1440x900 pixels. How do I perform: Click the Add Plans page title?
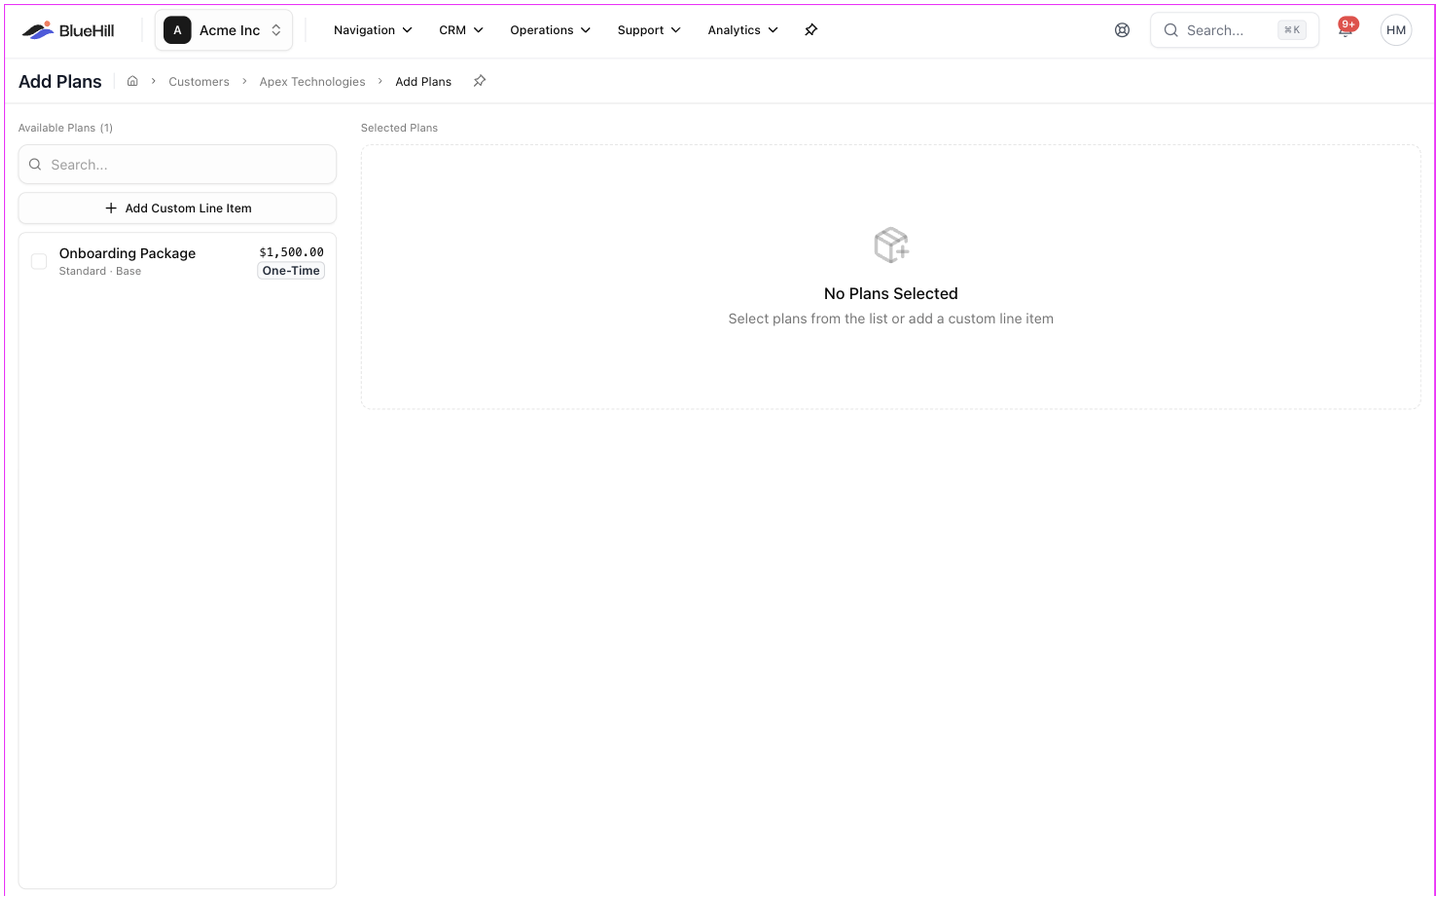click(x=60, y=82)
